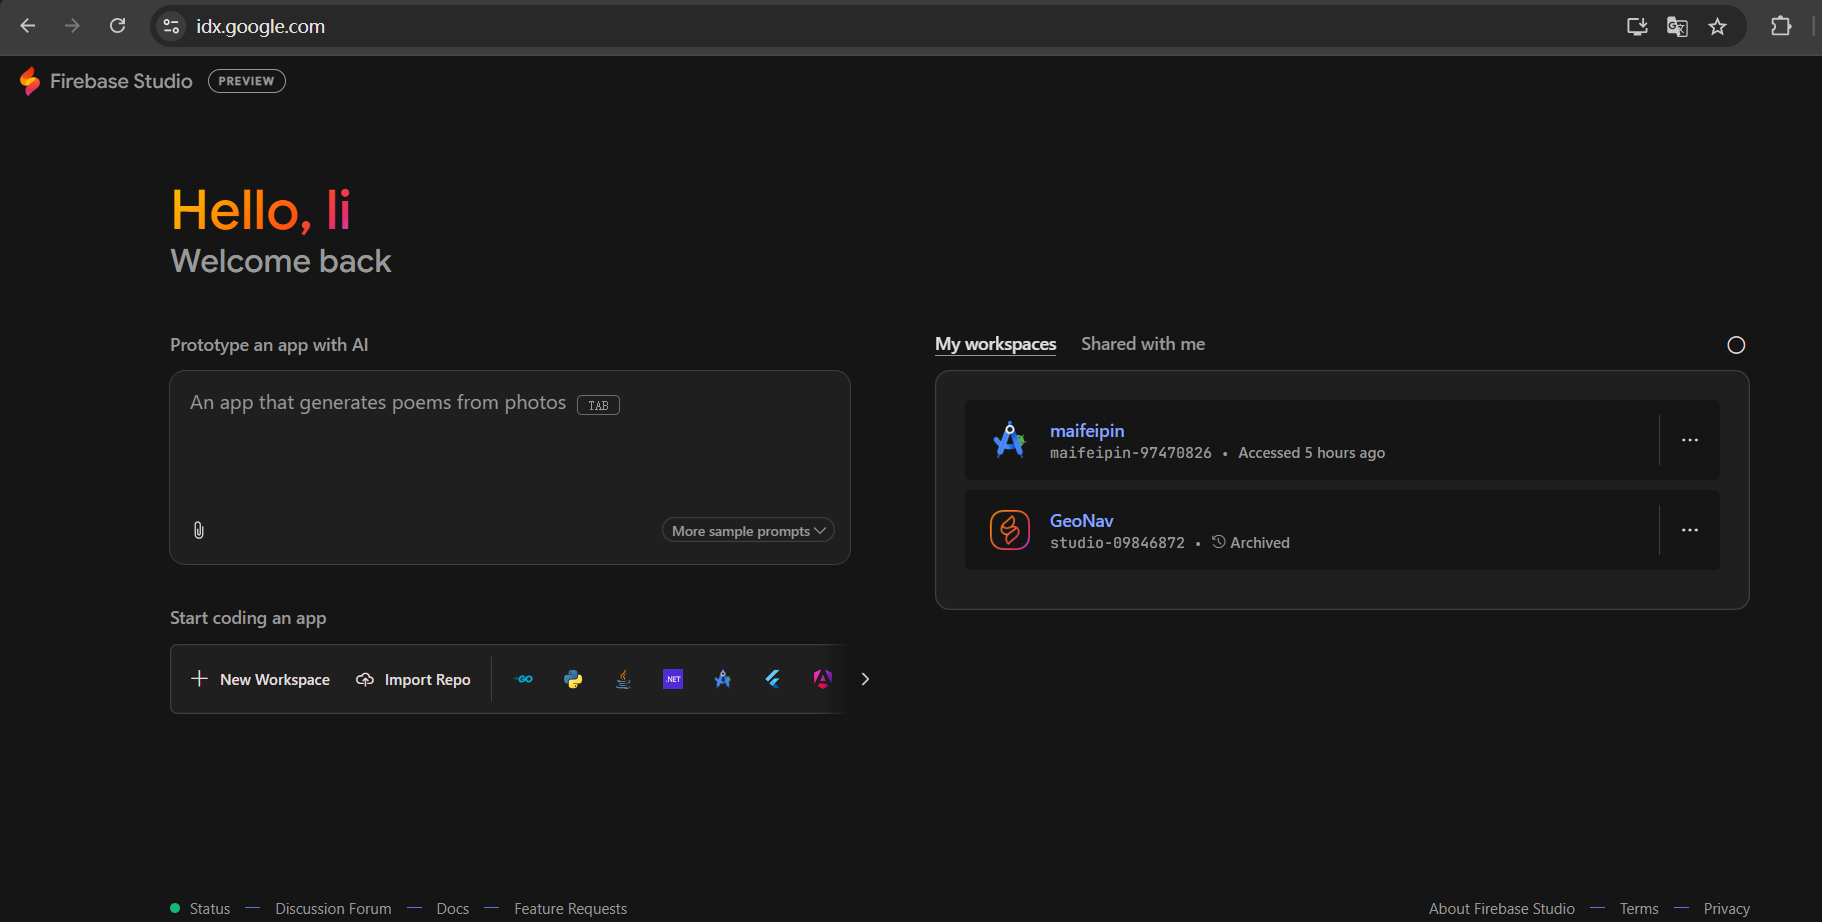View site information icon in address bar
Viewport: 1822px width, 922px height.
pyautogui.click(x=172, y=26)
